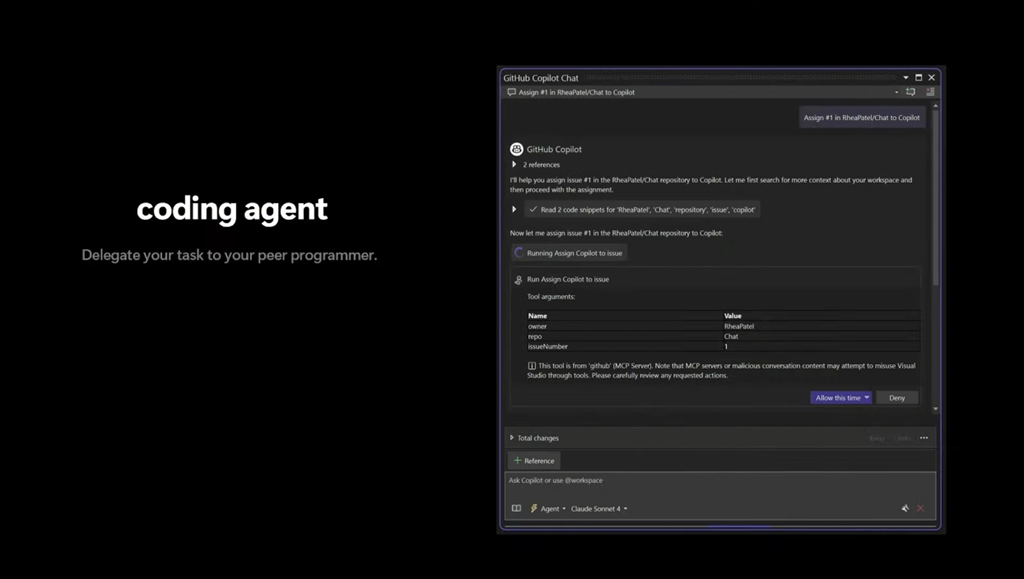Open the tools selection wrench icon
Screen dimensions: 1024x579
pyautogui.click(x=905, y=509)
